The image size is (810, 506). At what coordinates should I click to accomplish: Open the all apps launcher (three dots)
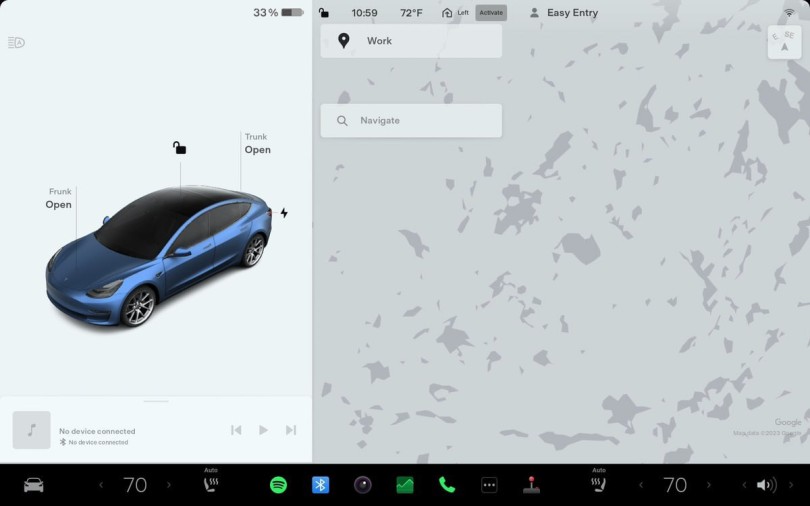(489, 485)
